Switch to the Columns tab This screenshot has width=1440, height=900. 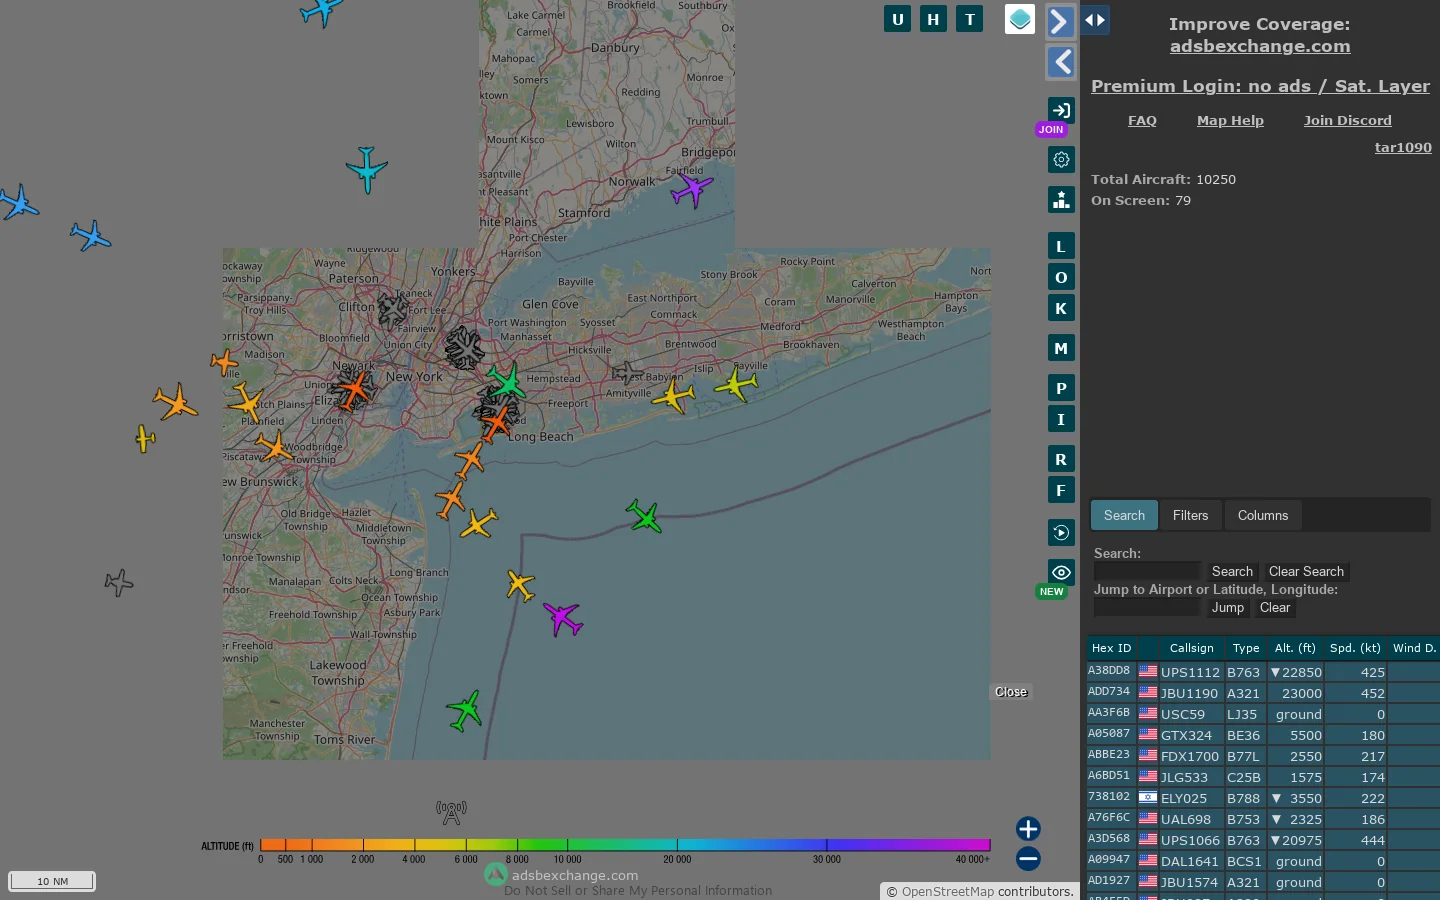click(1263, 515)
